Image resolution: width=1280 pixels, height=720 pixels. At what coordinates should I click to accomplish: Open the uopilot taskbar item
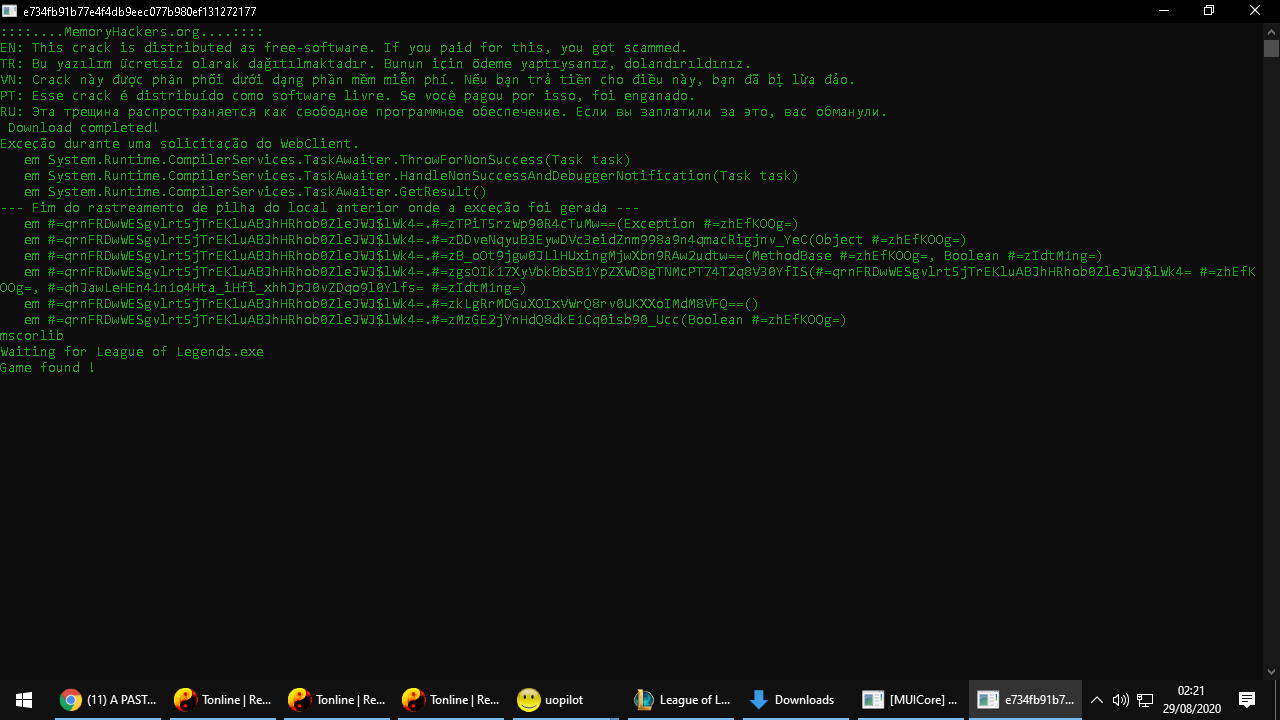click(x=565, y=700)
